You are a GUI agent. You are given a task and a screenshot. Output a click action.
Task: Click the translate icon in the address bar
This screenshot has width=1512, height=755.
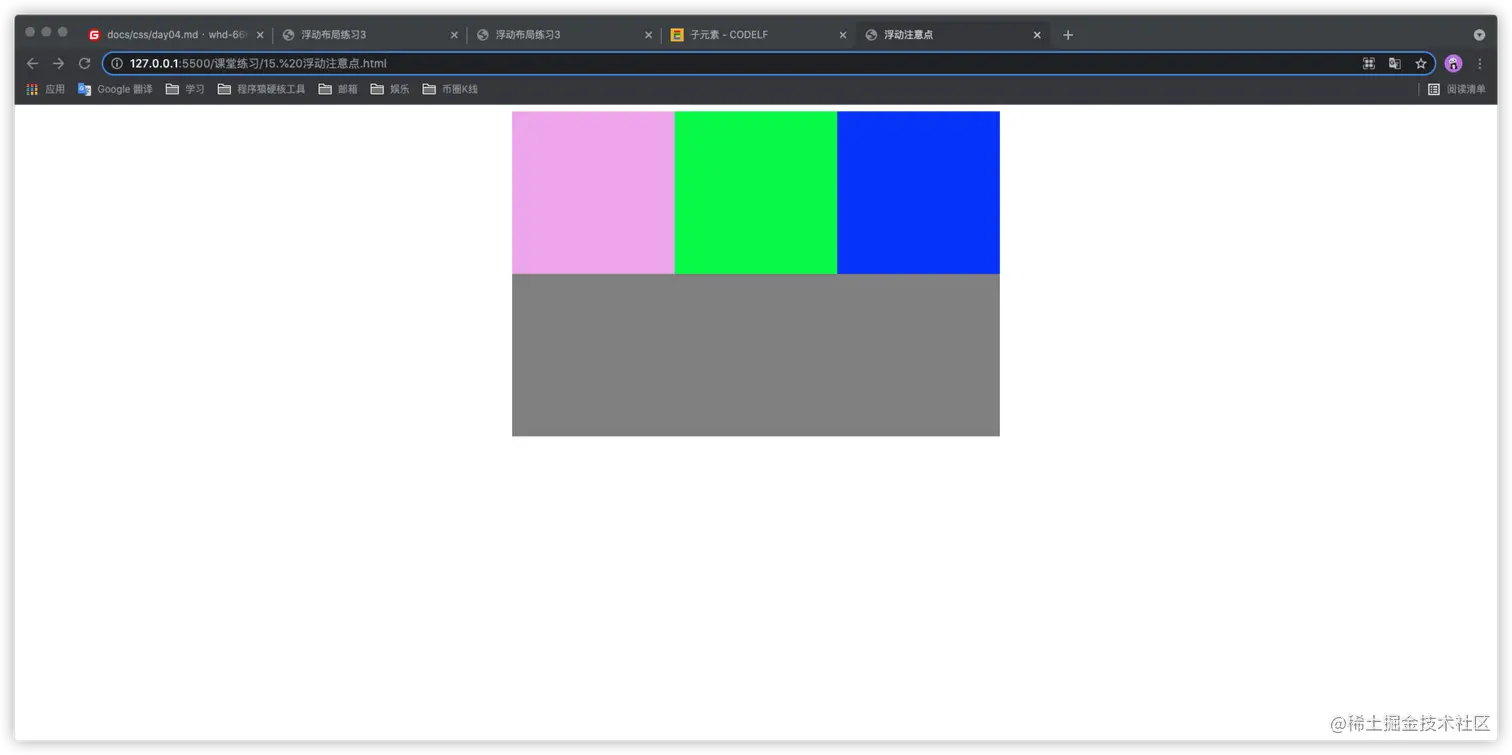[x=1394, y=63]
